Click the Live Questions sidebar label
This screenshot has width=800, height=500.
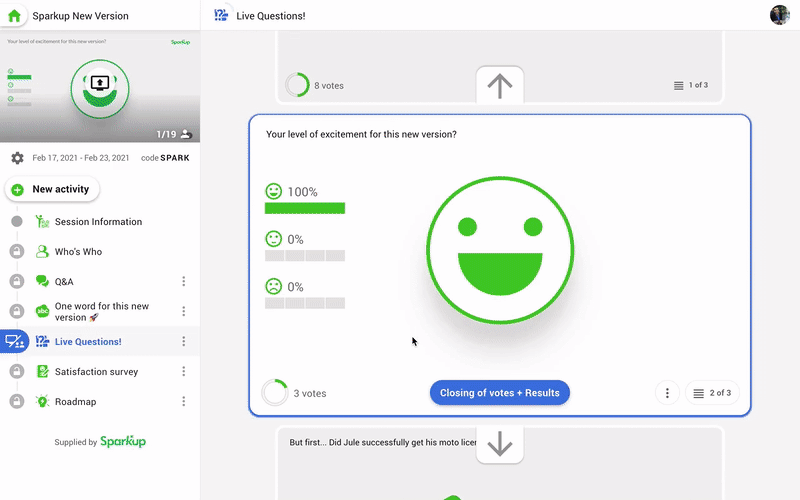[x=88, y=342]
